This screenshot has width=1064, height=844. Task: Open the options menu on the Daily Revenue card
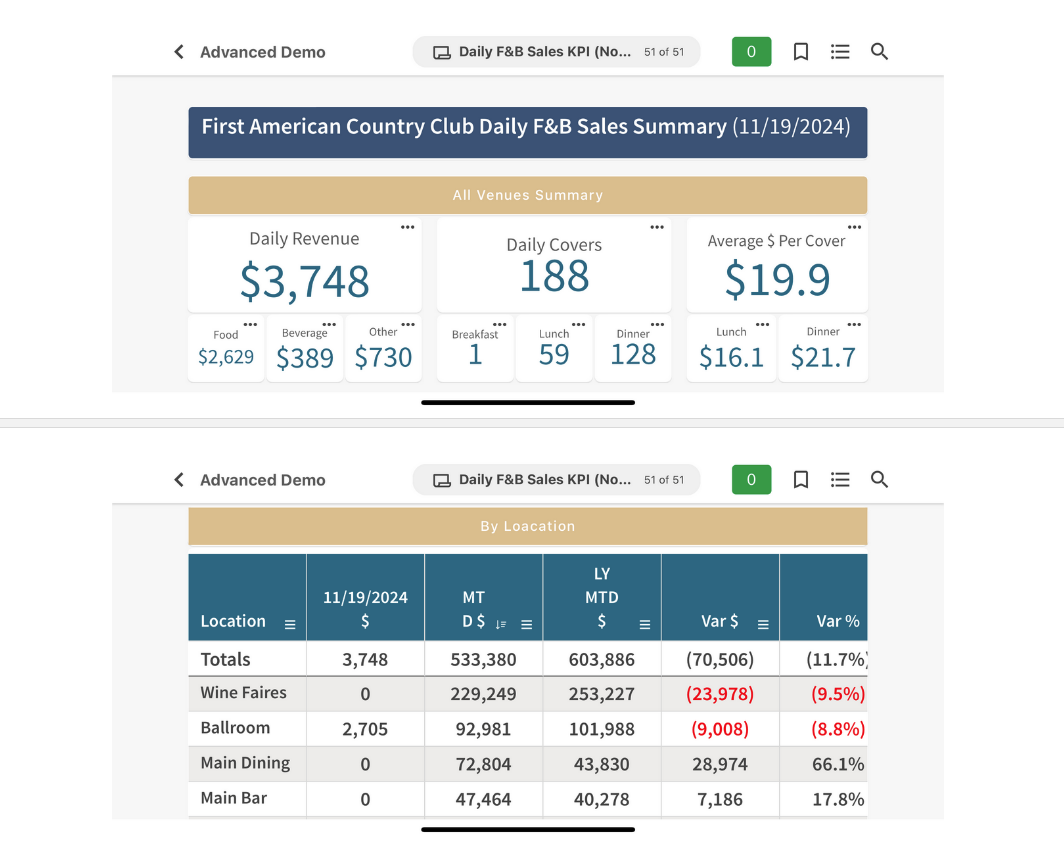408,226
